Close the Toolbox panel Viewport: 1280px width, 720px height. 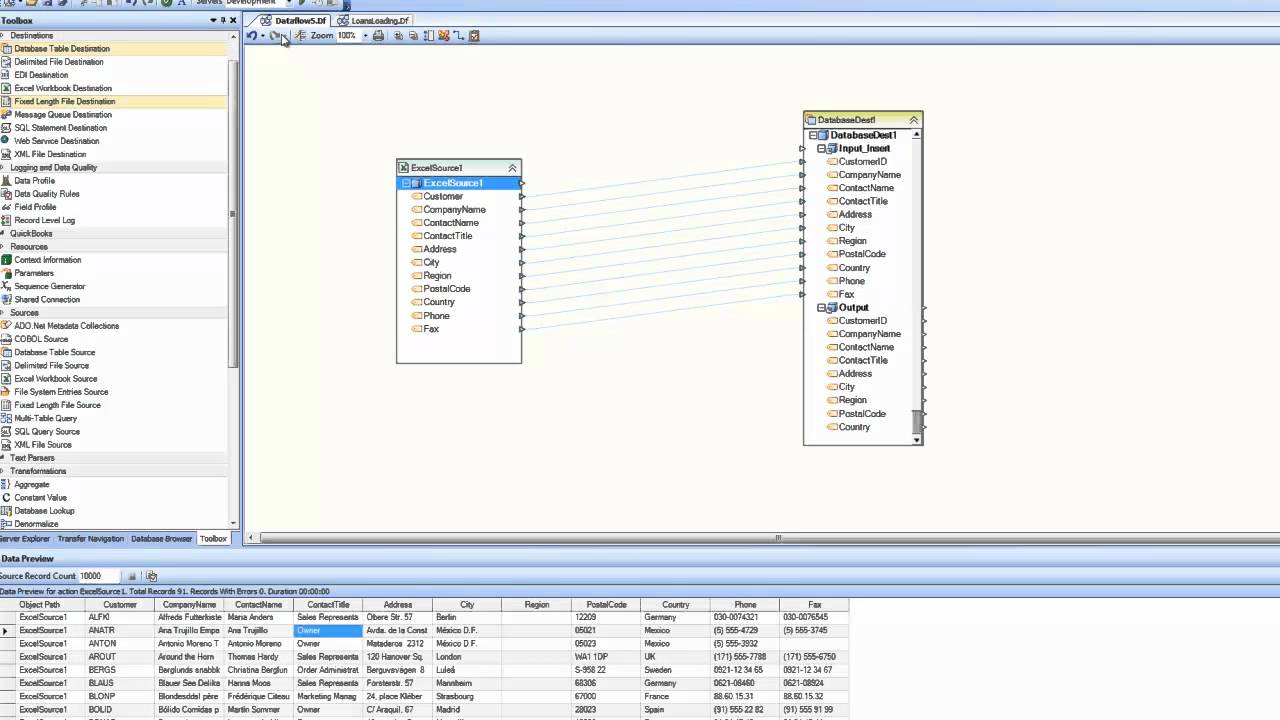233,20
